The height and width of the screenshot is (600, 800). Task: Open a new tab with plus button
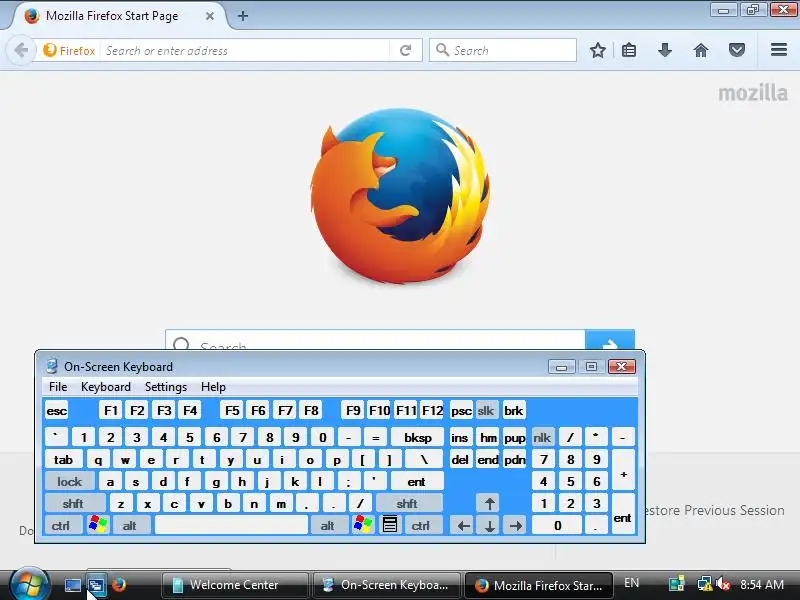coord(243,16)
